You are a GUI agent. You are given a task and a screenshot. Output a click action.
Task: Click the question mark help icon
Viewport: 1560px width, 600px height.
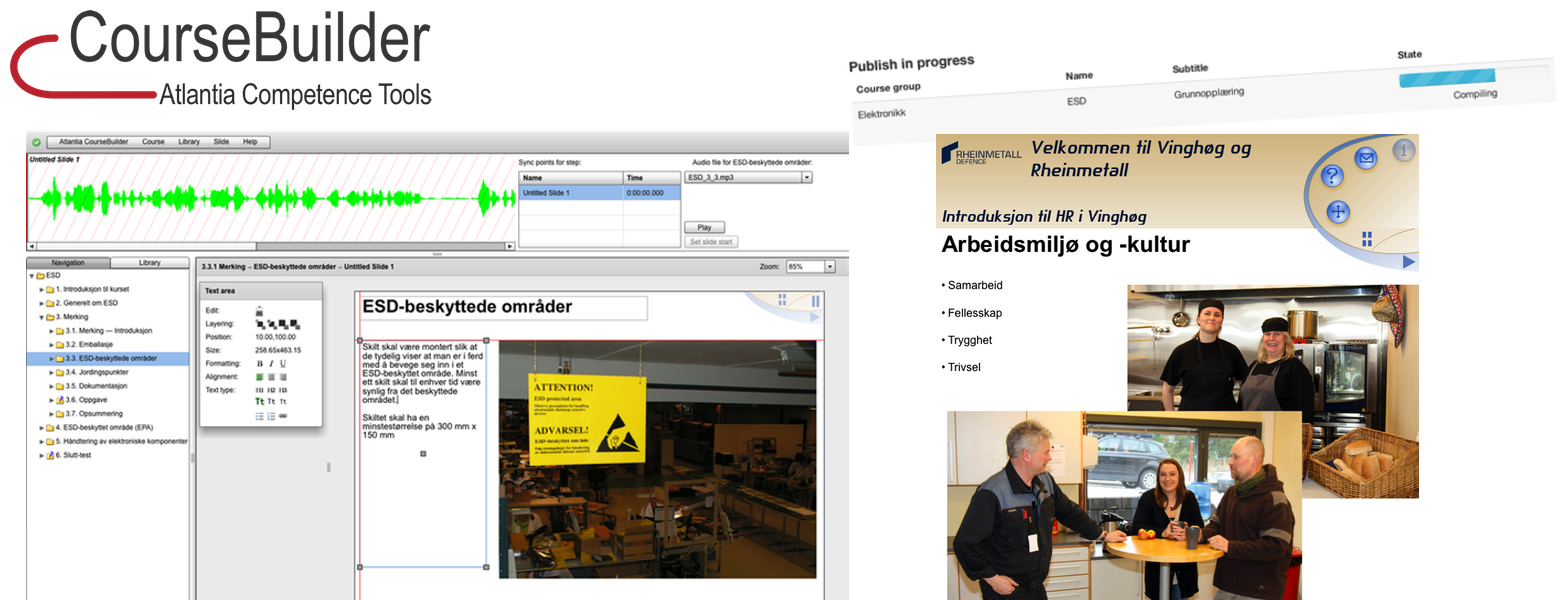pyautogui.click(x=1332, y=177)
